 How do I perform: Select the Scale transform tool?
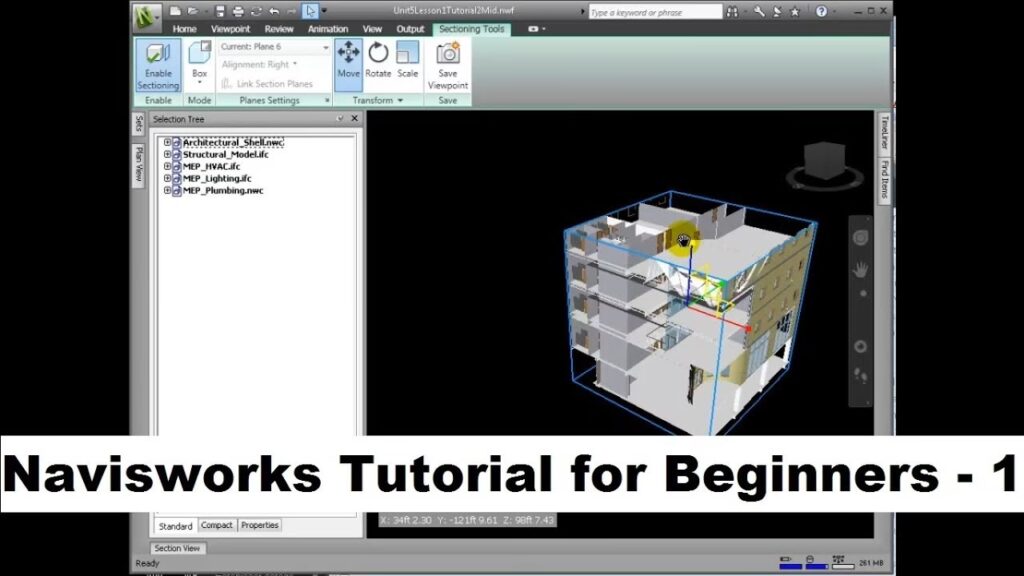(407, 60)
